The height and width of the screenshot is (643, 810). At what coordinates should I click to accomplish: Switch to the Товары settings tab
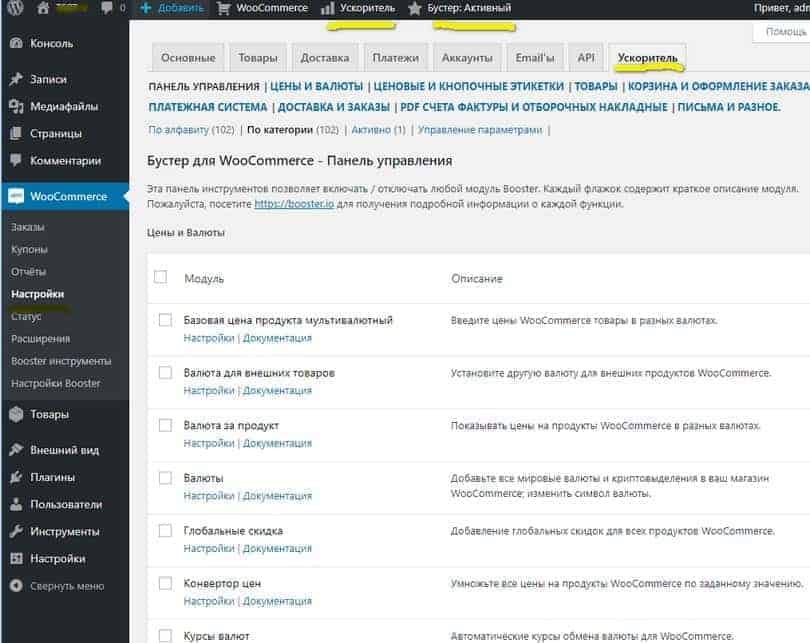click(x=258, y=58)
